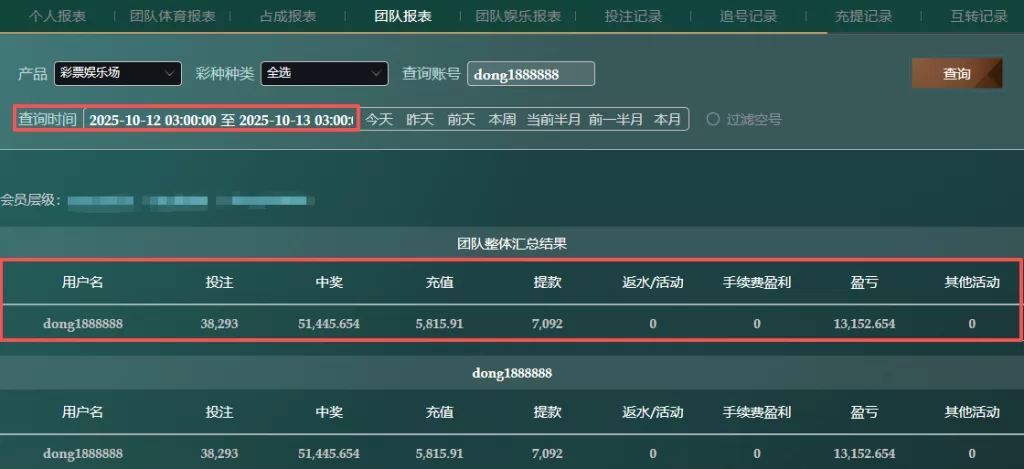Select the 团队娱乐报表 tab
Image resolution: width=1024 pixels, height=469 pixels.
click(x=518, y=16)
